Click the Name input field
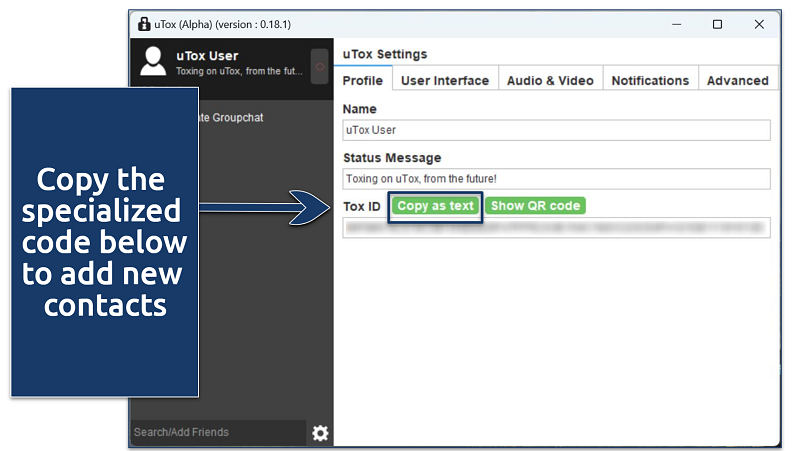 point(556,130)
